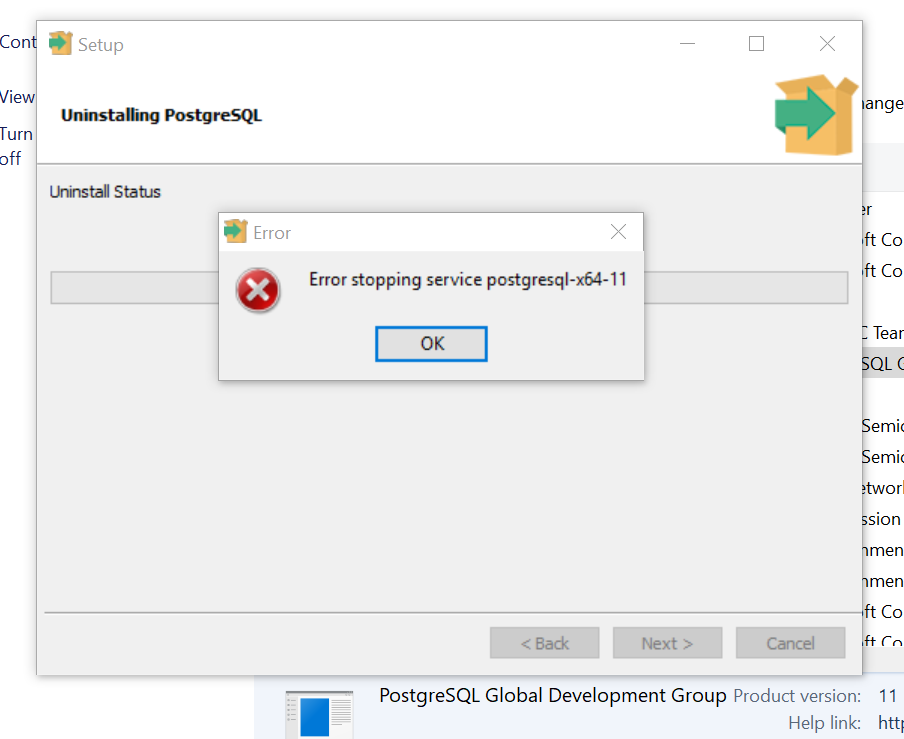Open the Help link URL
The height and width of the screenshot is (739, 904).
click(891, 722)
